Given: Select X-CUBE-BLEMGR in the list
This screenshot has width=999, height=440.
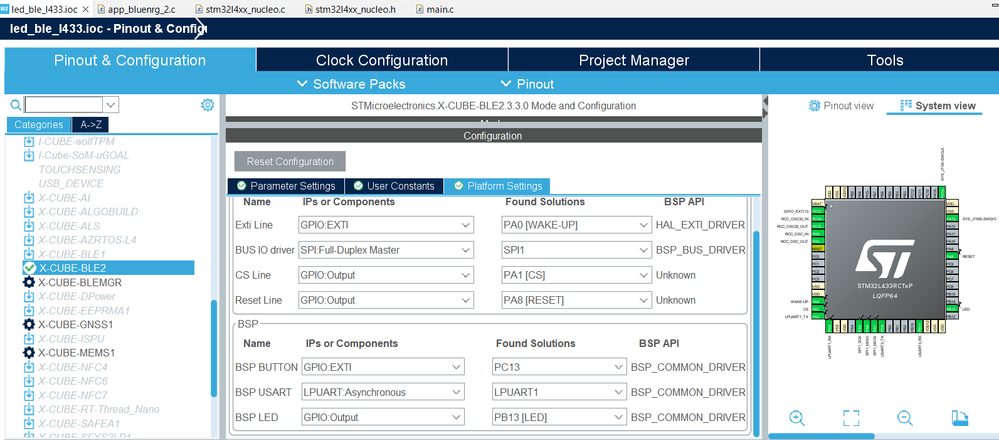Looking at the screenshot, I should (x=80, y=282).
